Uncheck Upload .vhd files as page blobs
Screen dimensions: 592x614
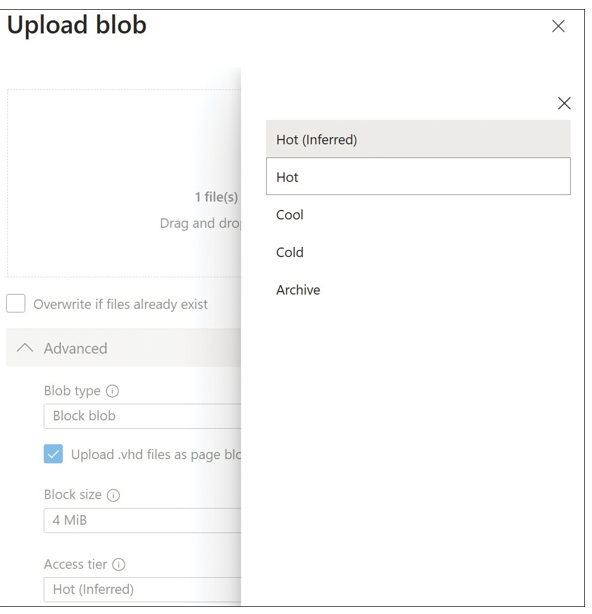pos(53,454)
